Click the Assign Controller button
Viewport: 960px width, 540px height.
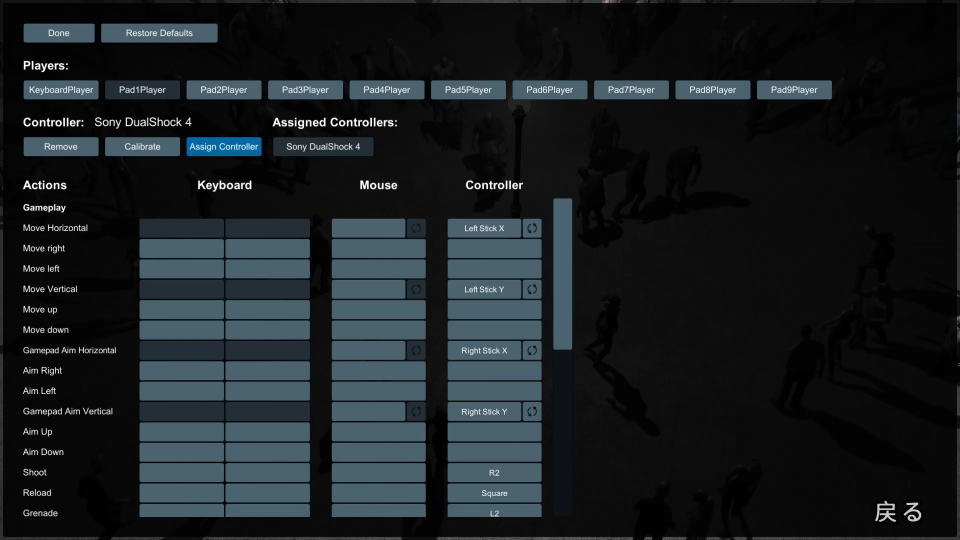click(x=223, y=147)
